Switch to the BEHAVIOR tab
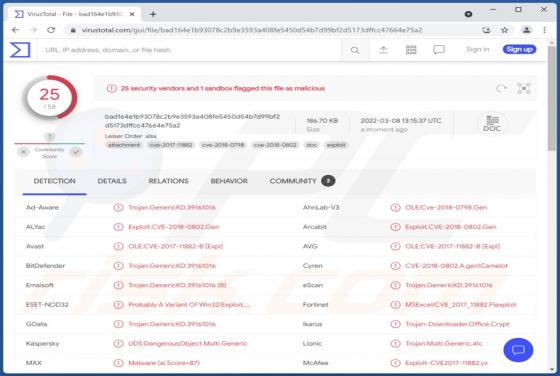Viewport: 560px width, 376px height. pos(229,181)
